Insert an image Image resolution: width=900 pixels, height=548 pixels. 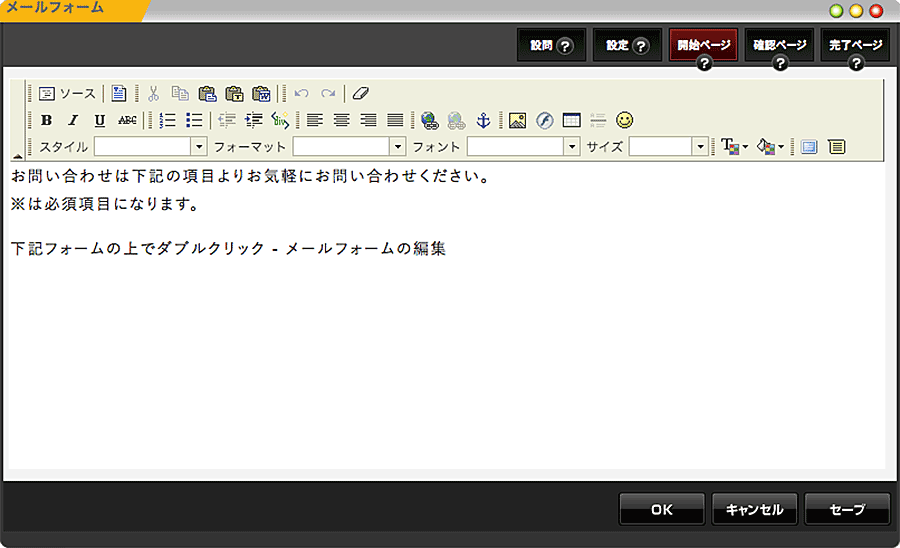click(x=517, y=120)
